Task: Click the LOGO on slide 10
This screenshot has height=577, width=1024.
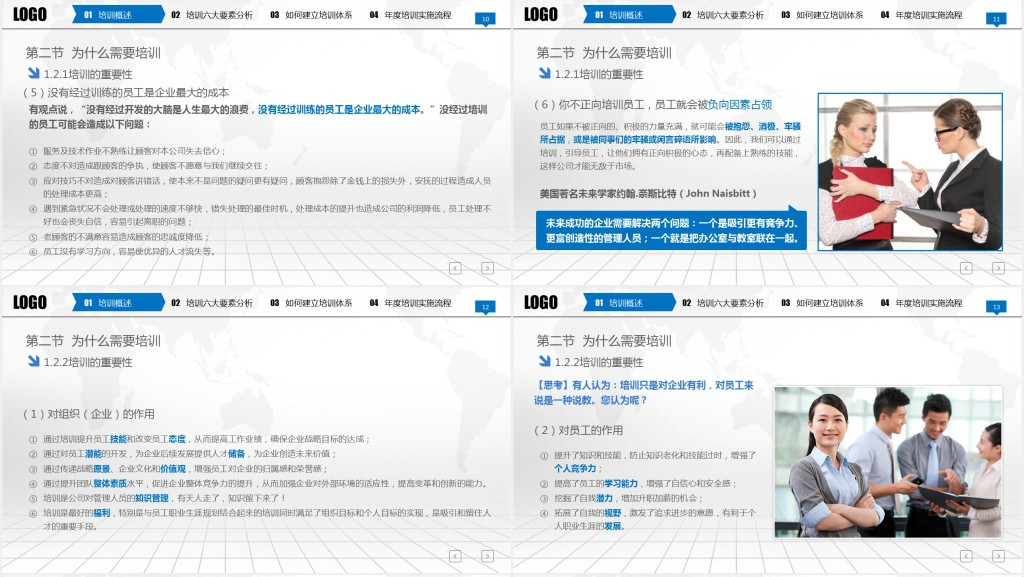Action: click(30, 14)
